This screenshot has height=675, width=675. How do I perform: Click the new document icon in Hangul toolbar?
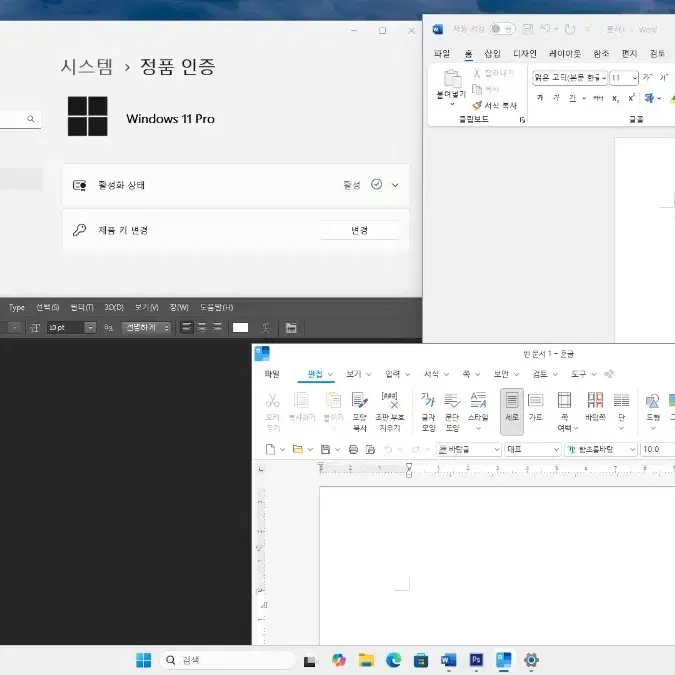click(x=270, y=449)
